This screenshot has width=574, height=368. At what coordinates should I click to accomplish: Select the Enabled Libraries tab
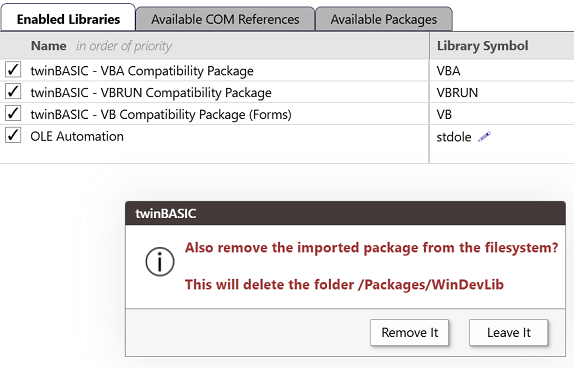[68, 18]
